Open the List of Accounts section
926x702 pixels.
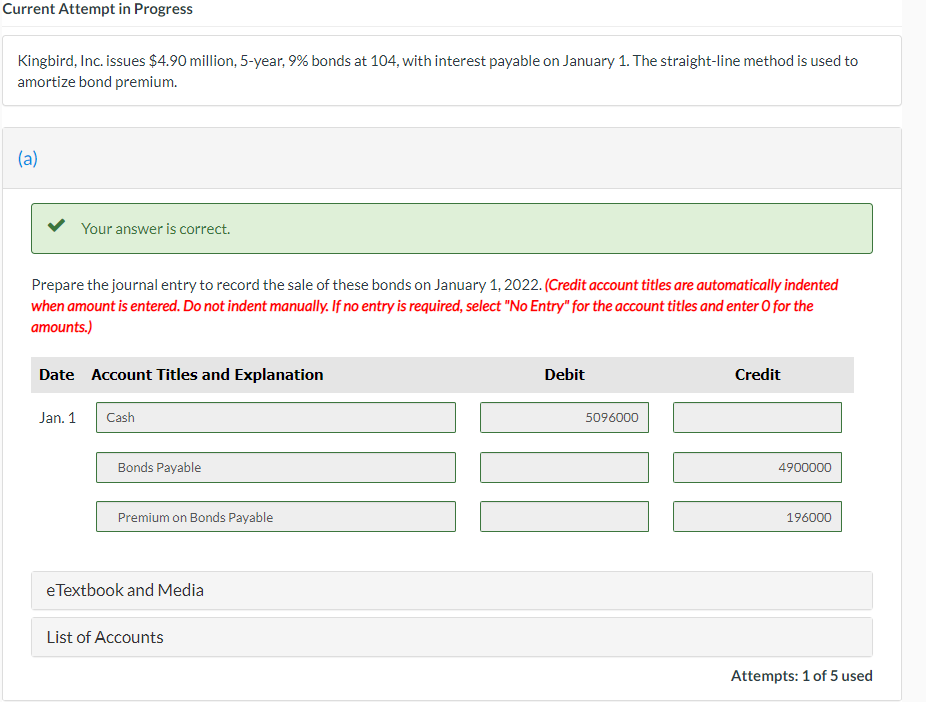[x=452, y=637]
